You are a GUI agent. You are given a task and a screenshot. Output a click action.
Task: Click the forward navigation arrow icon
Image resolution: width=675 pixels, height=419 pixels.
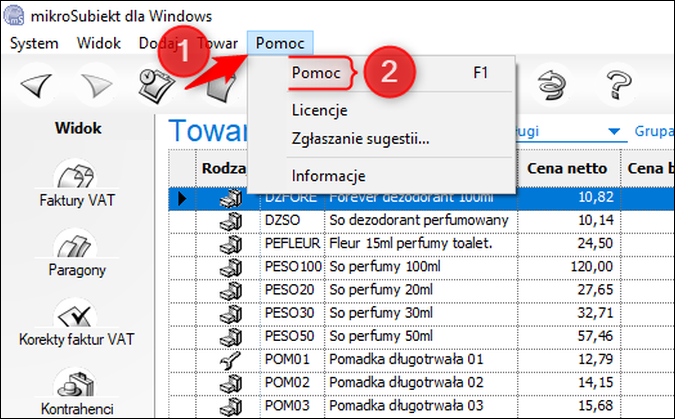(97, 84)
